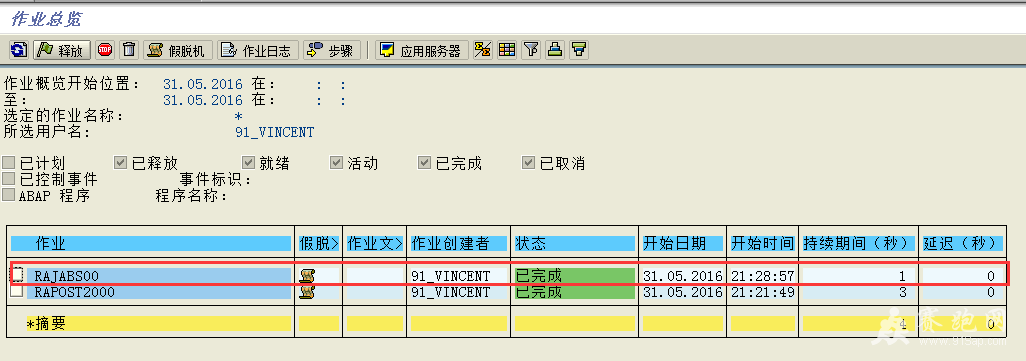Click the spool icon in RAJABS00 row
Viewport: 1026px width, 361px height.
click(307, 275)
